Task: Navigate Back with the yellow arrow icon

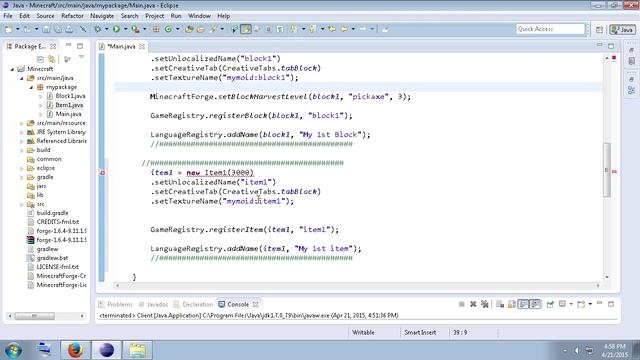Action: (x=344, y=29)
